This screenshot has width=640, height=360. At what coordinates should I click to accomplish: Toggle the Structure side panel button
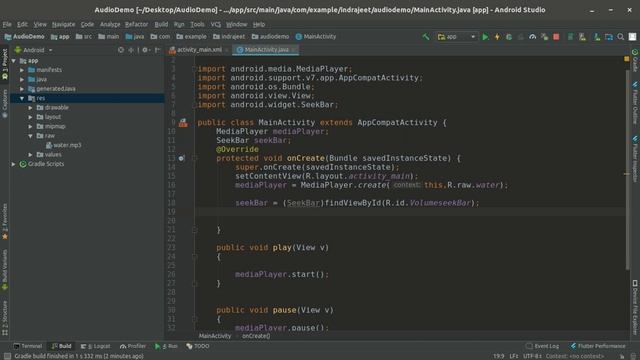click(x=4, y=318)
